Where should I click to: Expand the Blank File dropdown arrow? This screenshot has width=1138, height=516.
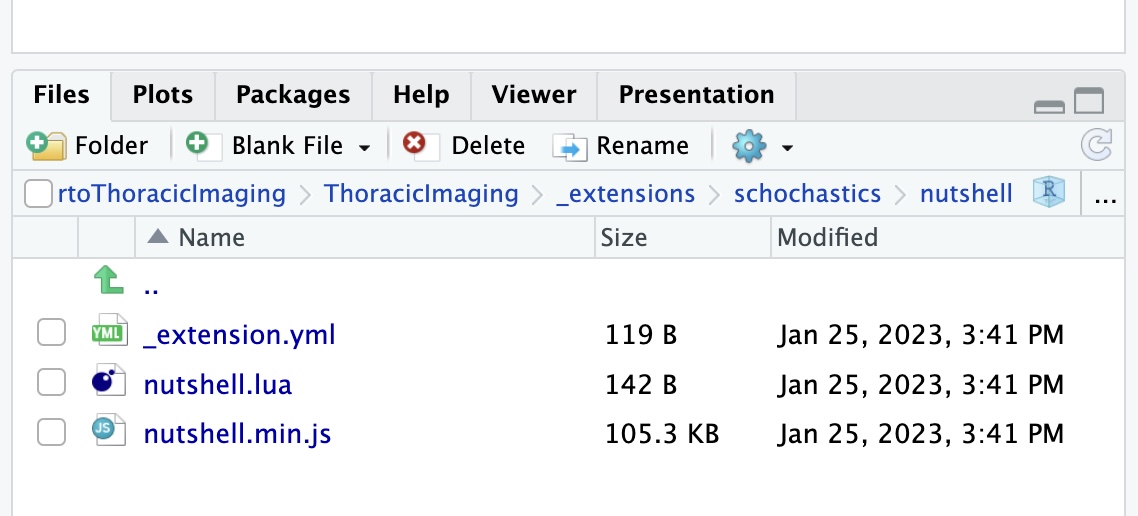pyautogui.click(x=364, y=148)
